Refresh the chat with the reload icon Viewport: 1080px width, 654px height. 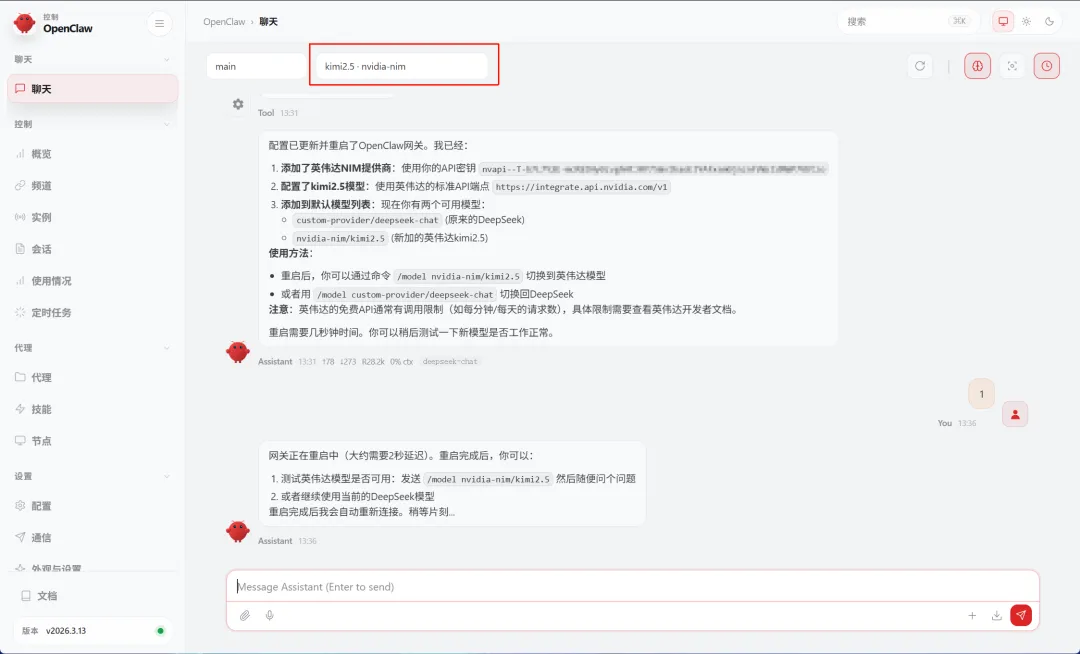[x=920, y=66]
